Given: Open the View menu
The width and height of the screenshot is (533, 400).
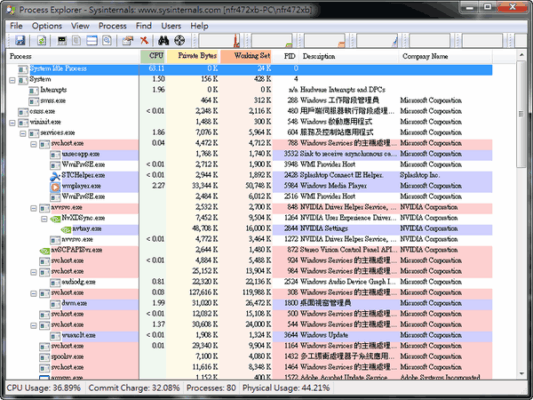Looking at the screenshot, I should tap(80, 26).
